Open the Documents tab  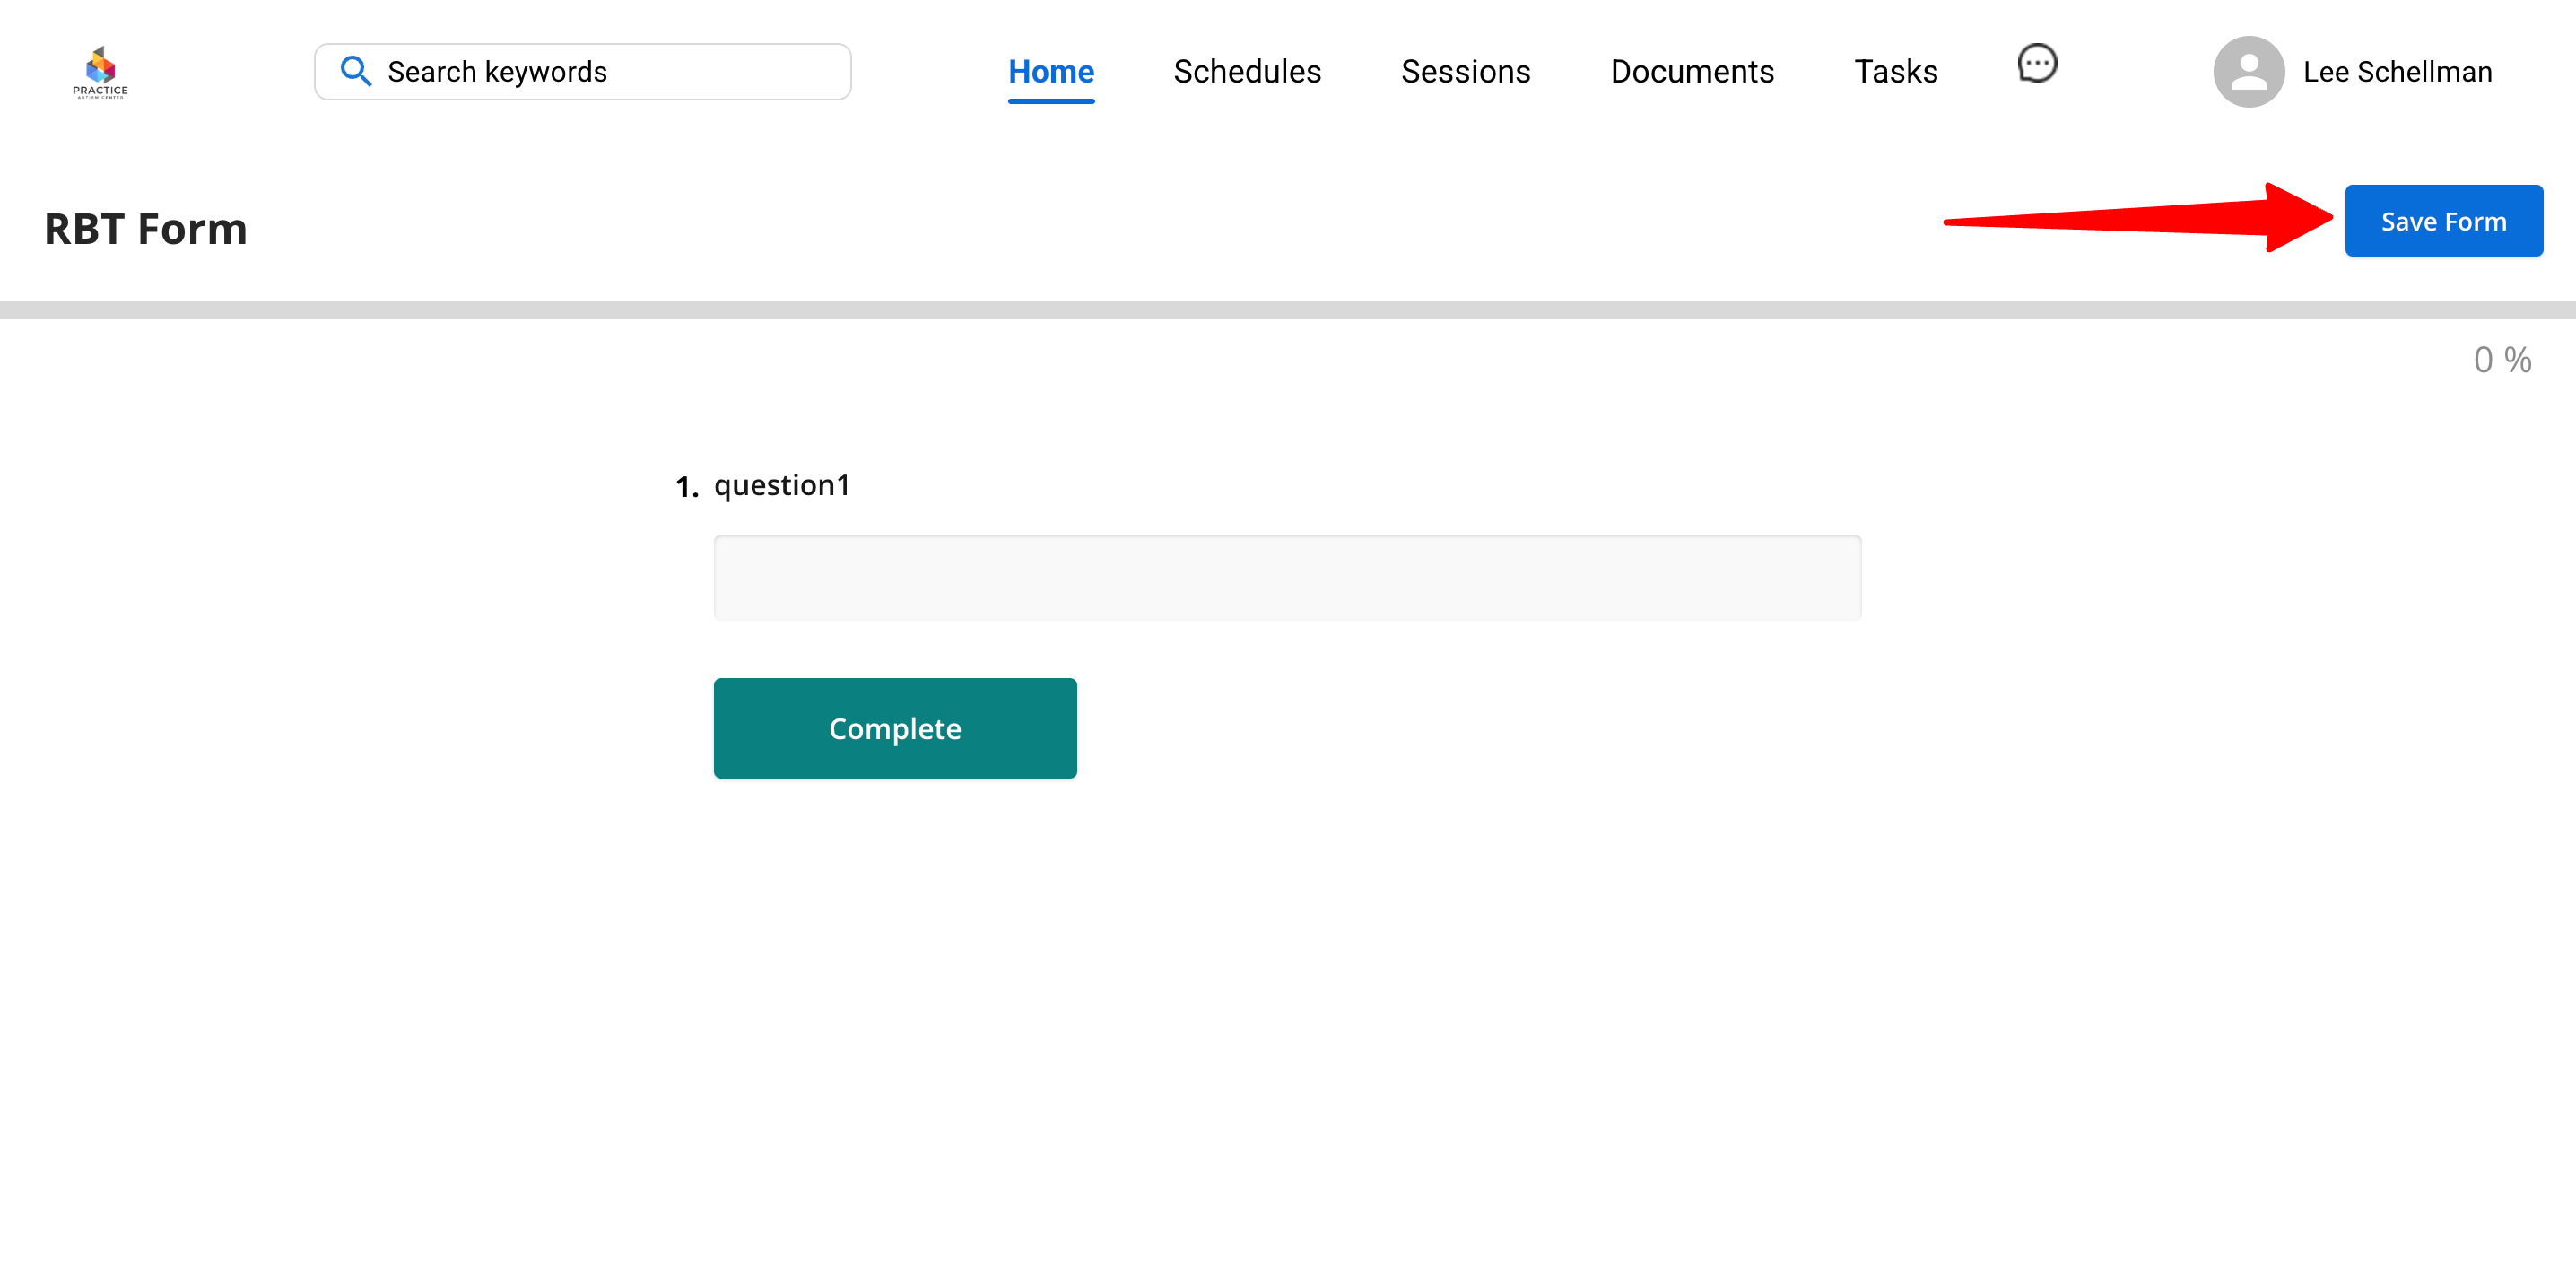1691,72
